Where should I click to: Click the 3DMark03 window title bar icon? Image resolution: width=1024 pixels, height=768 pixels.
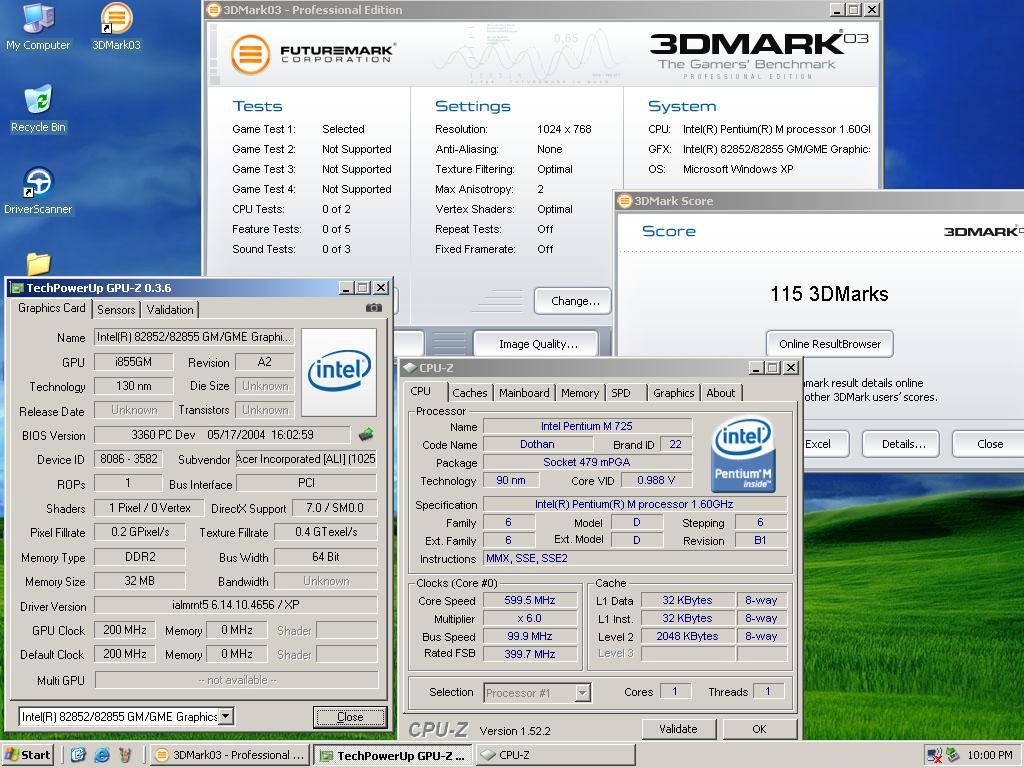pyautogui.click(x=213, y=10)
